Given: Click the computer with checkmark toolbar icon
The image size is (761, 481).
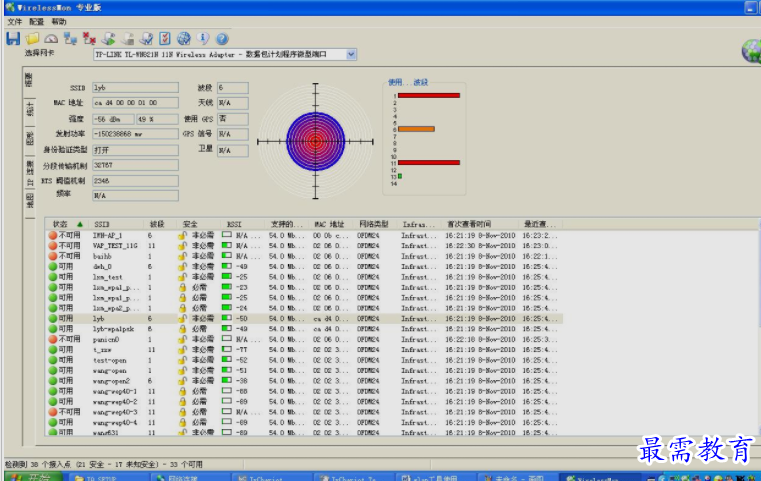Looking at the screenshot, I should (146, 38).
